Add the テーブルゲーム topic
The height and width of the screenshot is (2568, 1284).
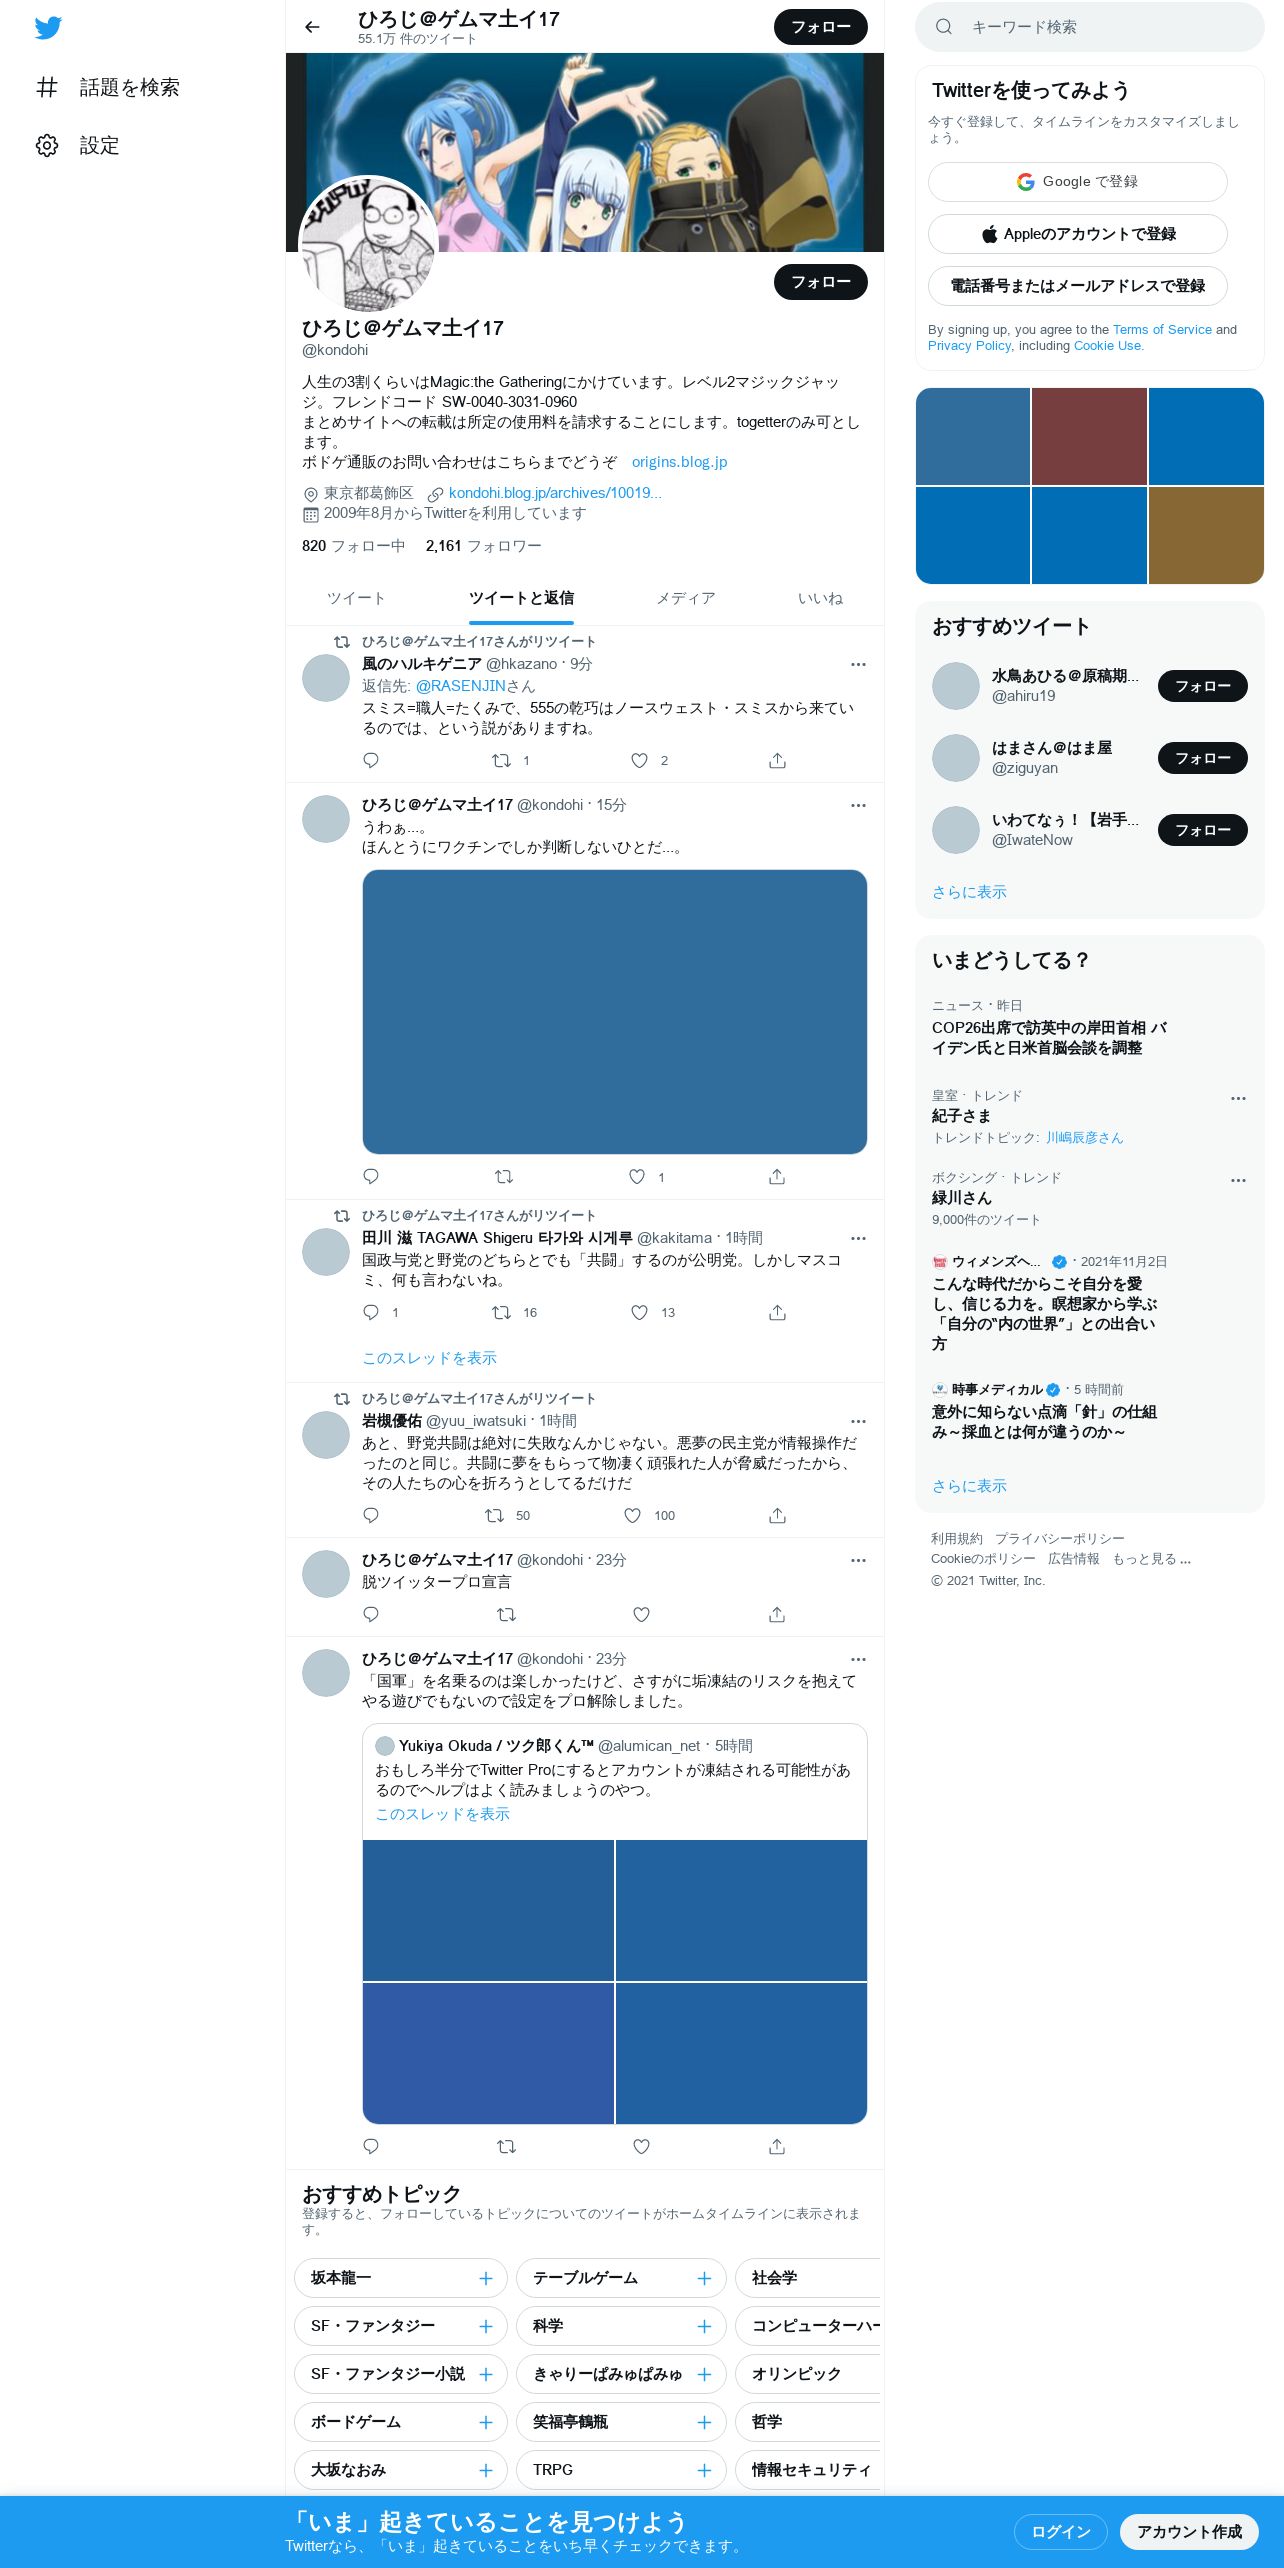(704, 2278)
